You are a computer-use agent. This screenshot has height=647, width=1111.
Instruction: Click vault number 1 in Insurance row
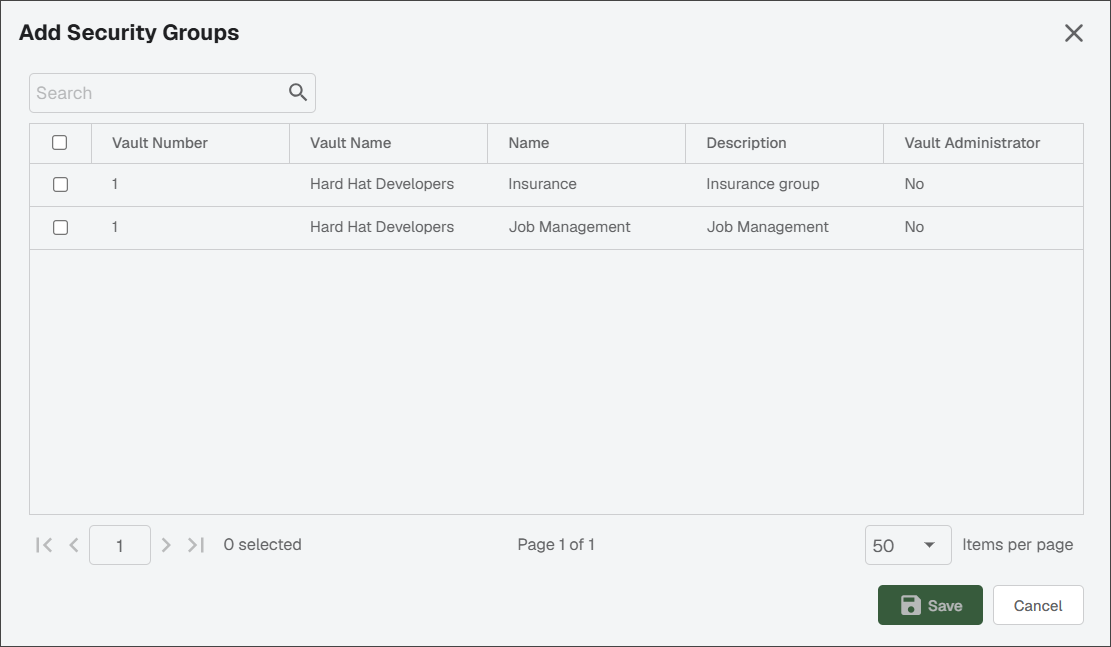click(x=115, y=184)
